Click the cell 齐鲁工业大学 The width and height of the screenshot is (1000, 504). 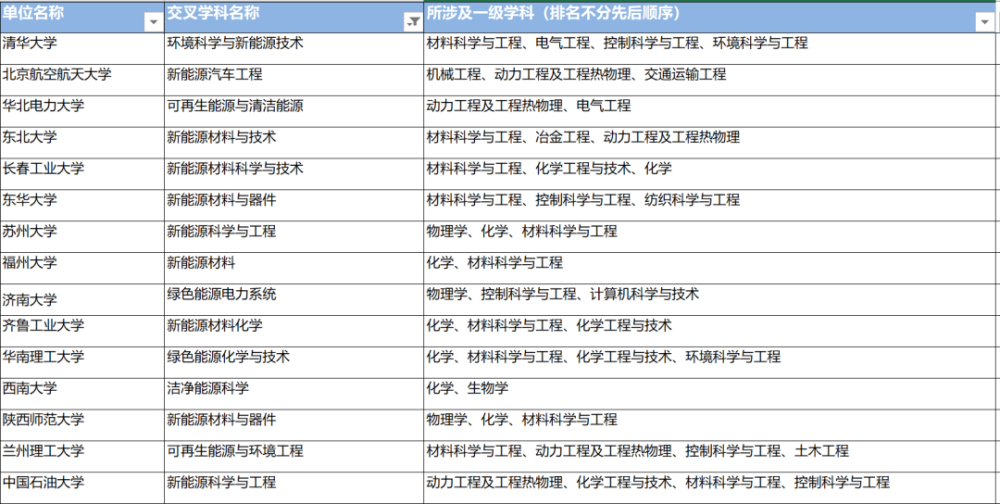pos(82,330)
